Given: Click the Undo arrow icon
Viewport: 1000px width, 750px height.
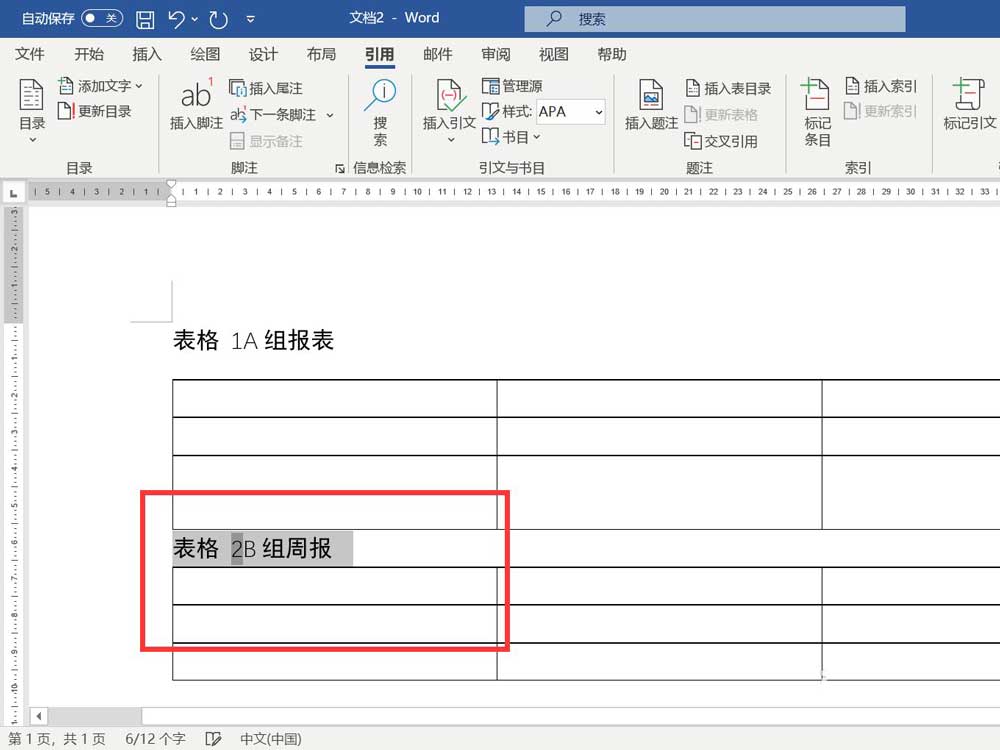Looking at the screenshot, I should point(177,19).
